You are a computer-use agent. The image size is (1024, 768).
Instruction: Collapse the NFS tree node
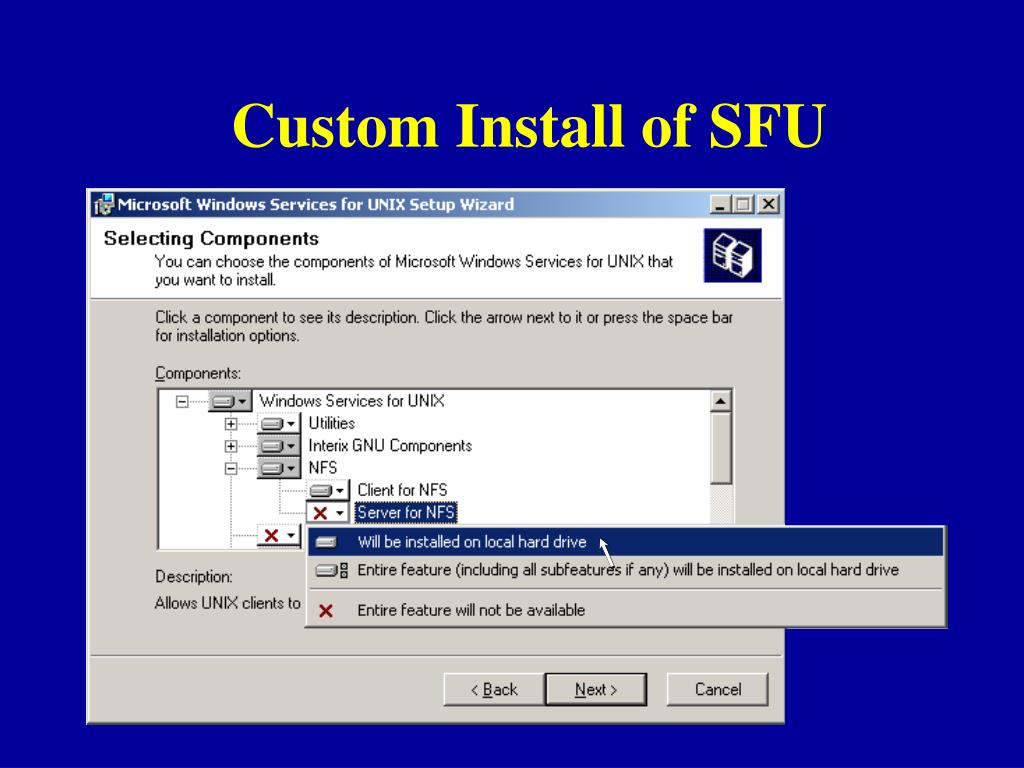click(x=231, y=468)
